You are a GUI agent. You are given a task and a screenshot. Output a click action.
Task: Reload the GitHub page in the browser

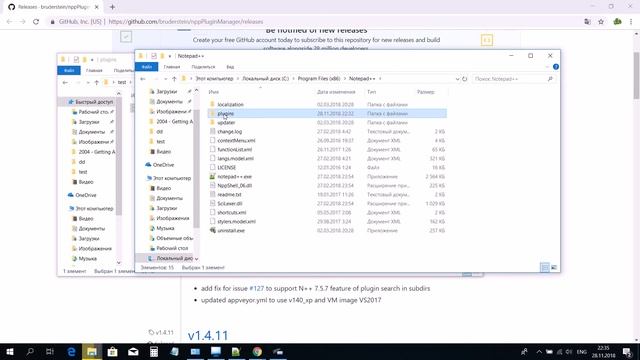point(36,22)
